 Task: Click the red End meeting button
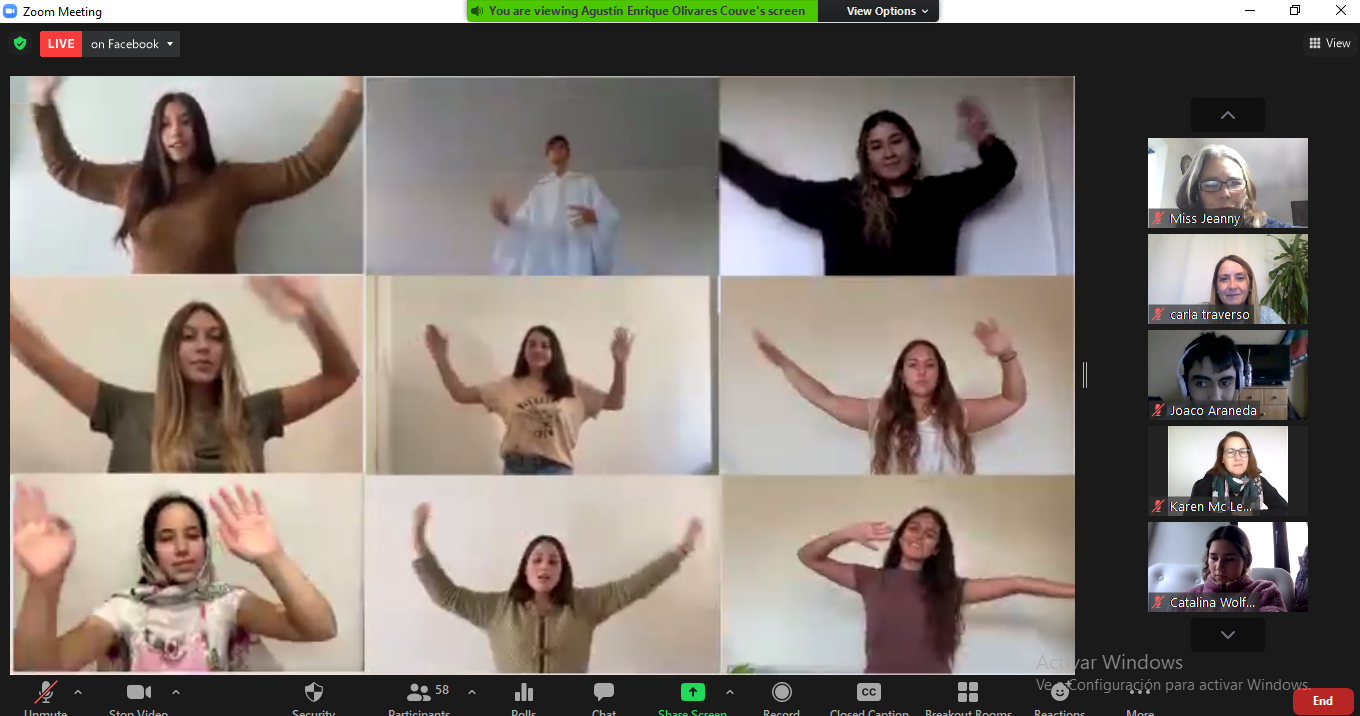pos(1322,701)
